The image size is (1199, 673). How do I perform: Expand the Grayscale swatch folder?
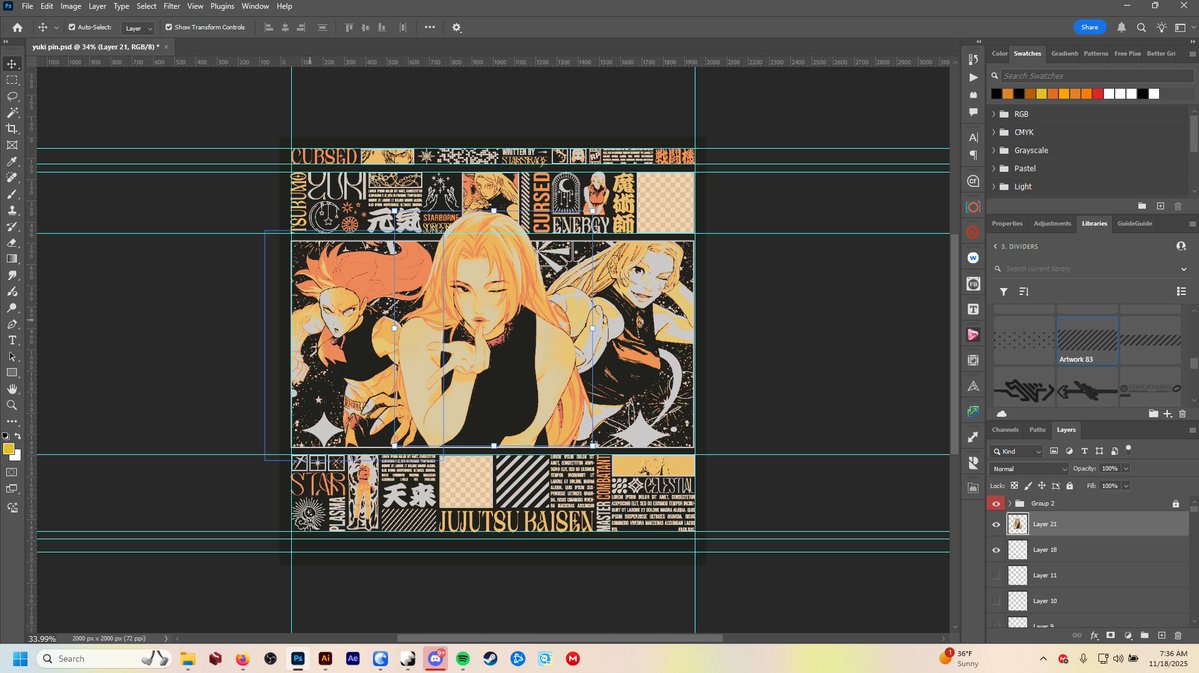[x=993, y=151]
